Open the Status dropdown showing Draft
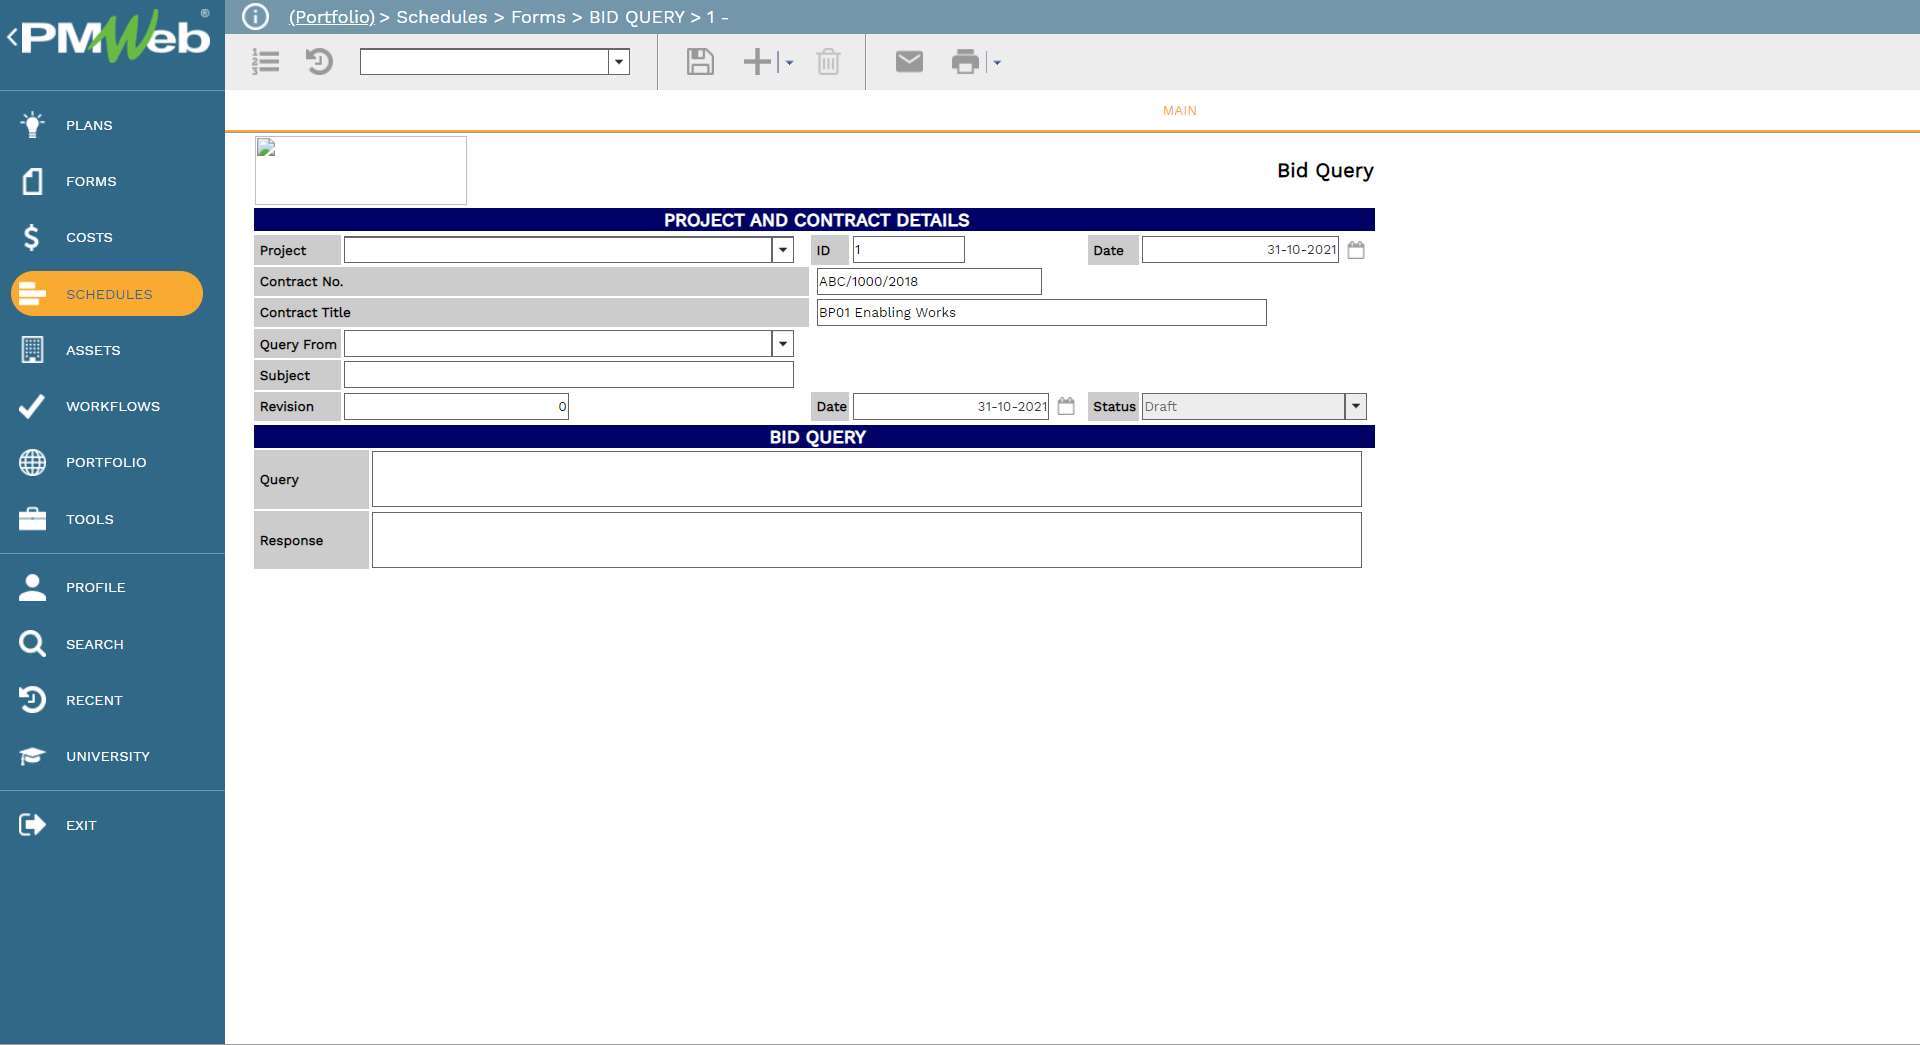The height and width of the screenshot is (1045, 1920). pos(1355,406)
